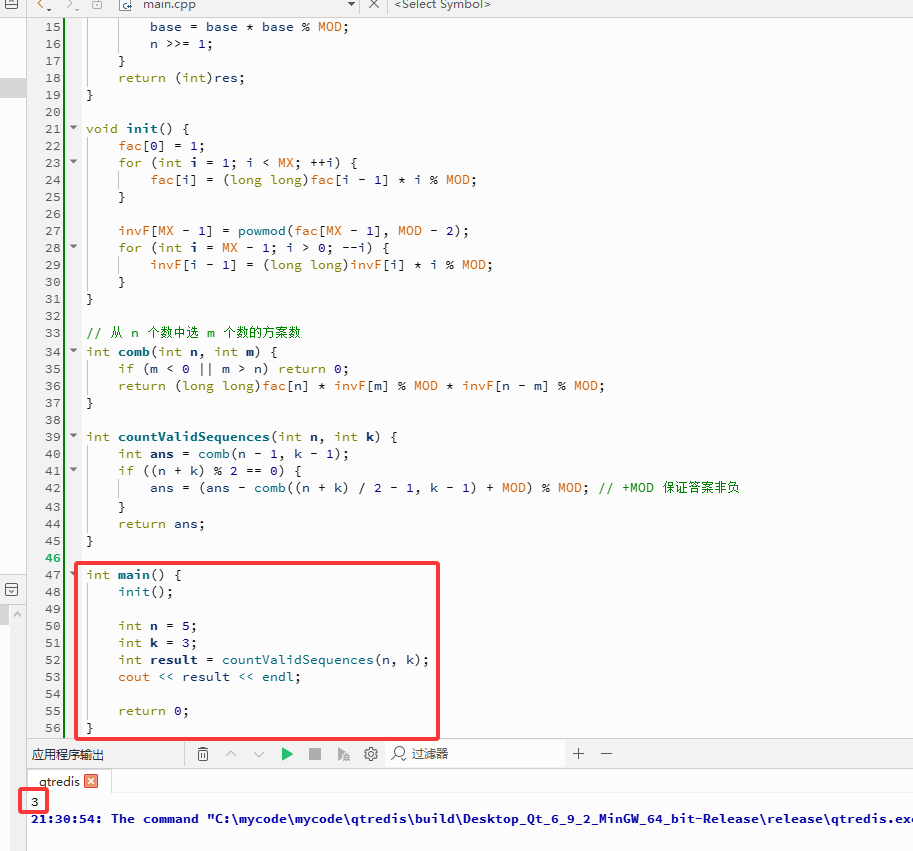The width and height of the screenshot is (913, 851).
Task: Collapse the init() function at line 21
Action: tap(73, 127)
